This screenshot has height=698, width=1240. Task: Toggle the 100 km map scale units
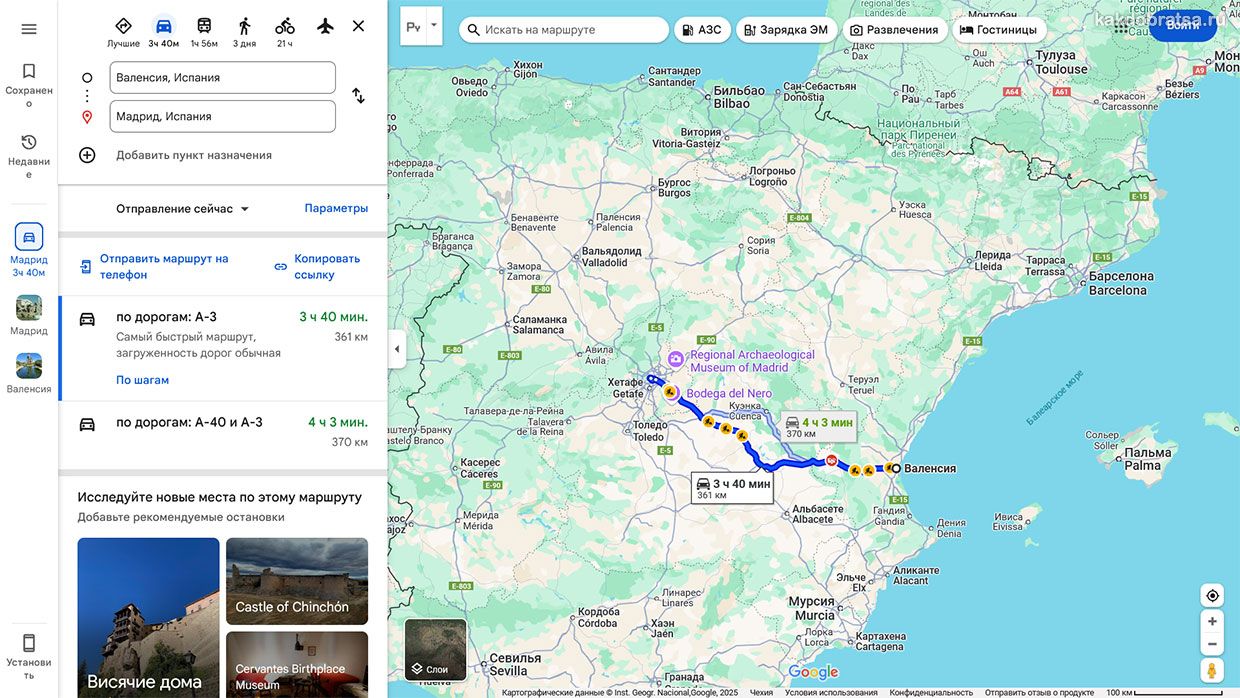click(1165, 692)
